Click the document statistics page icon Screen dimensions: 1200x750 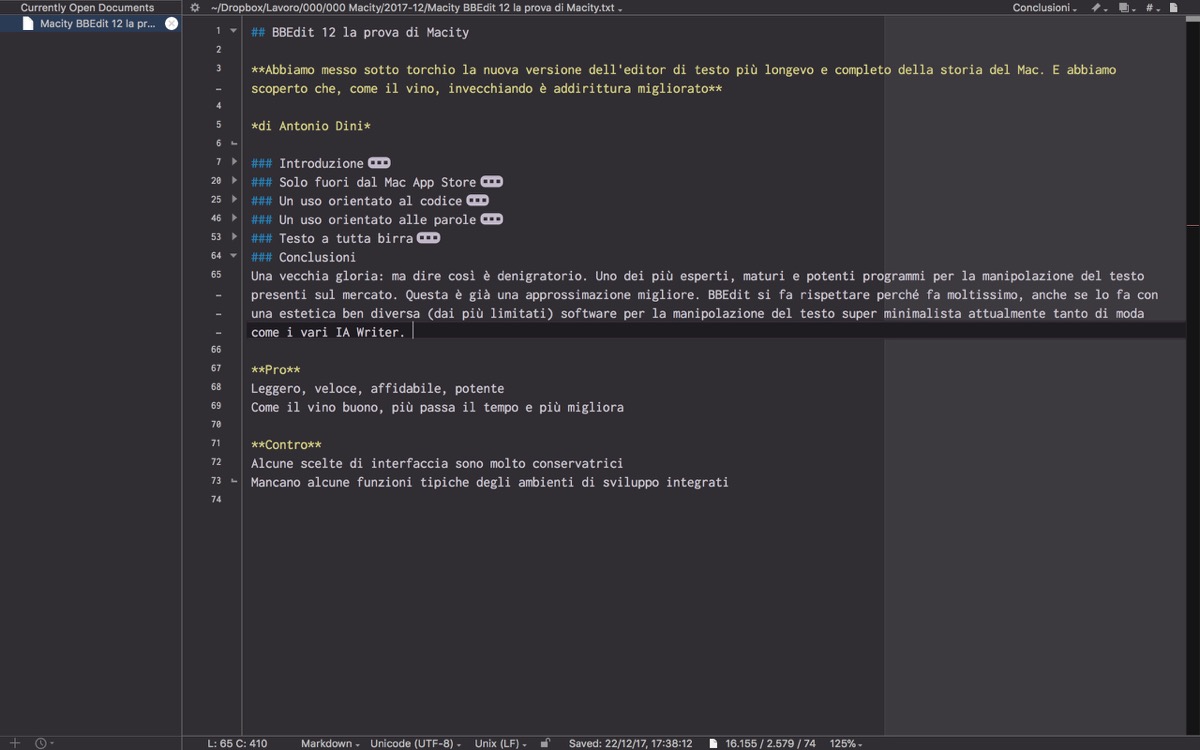[x=713, y=743]
